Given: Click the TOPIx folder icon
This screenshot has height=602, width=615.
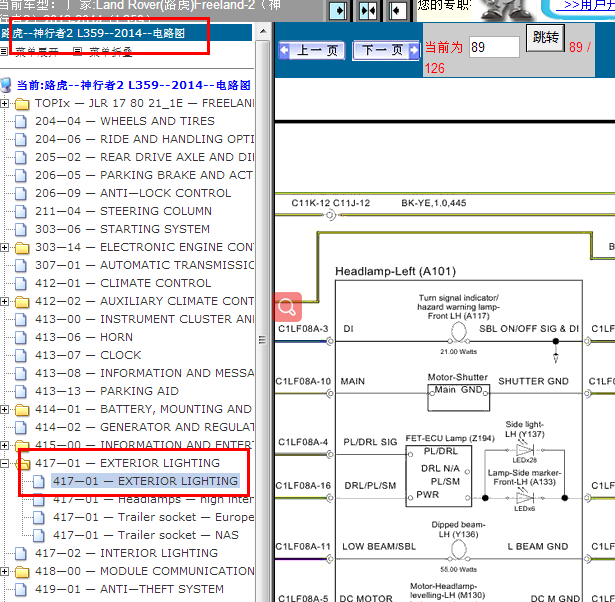Looking at the screenshot, I should [x=22, y=104].
